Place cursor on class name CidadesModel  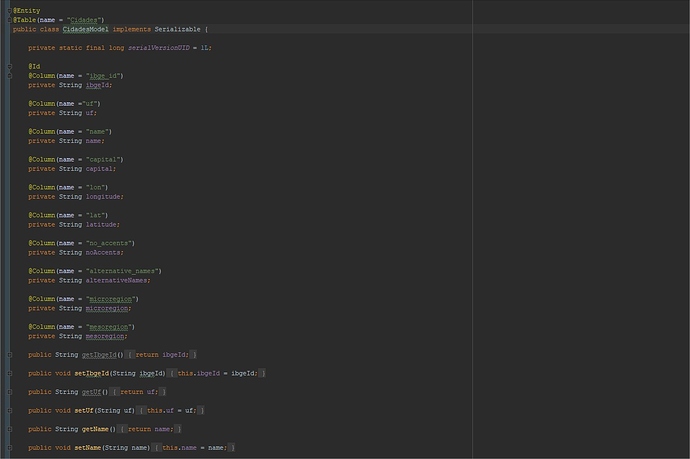[85, 29]
